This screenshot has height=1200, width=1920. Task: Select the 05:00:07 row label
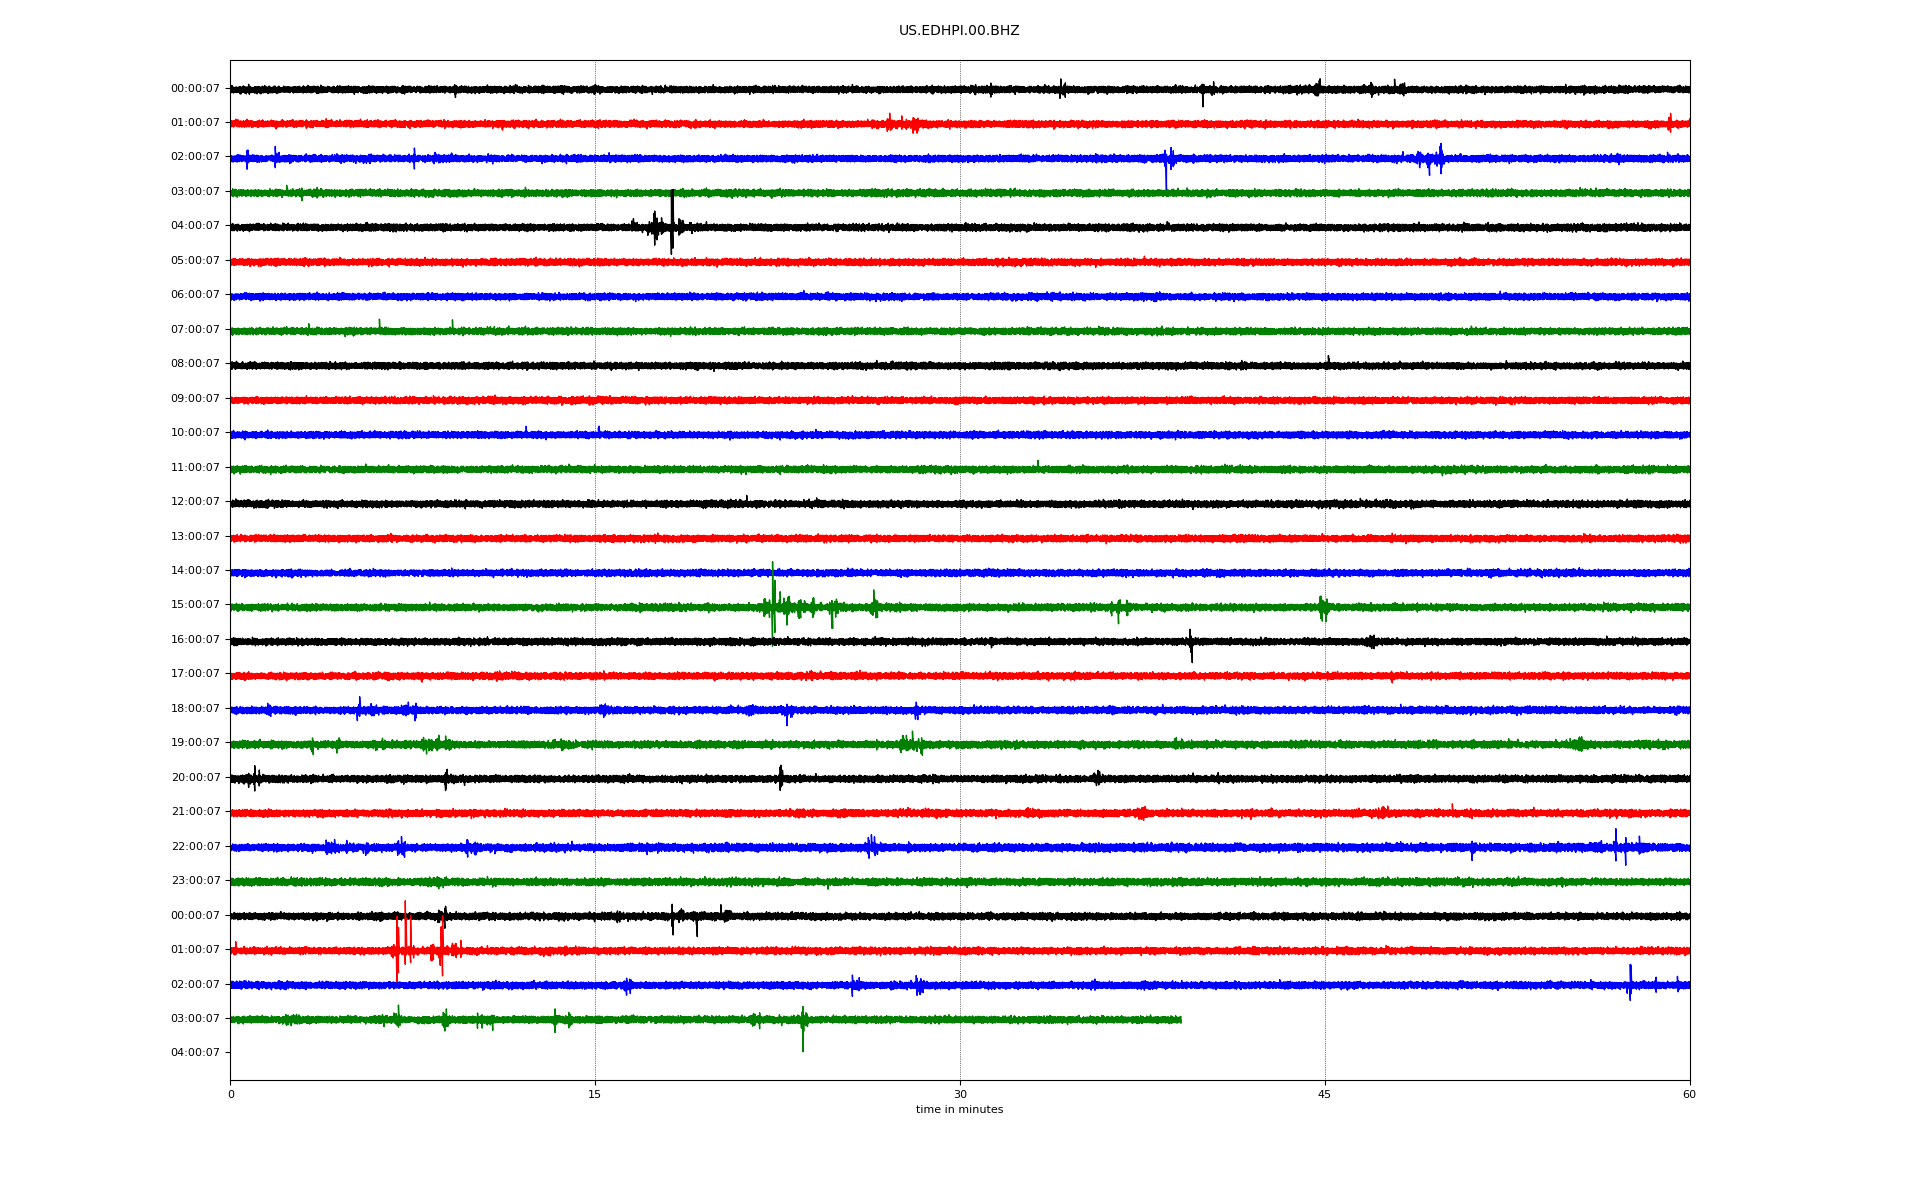coord(195,261)
